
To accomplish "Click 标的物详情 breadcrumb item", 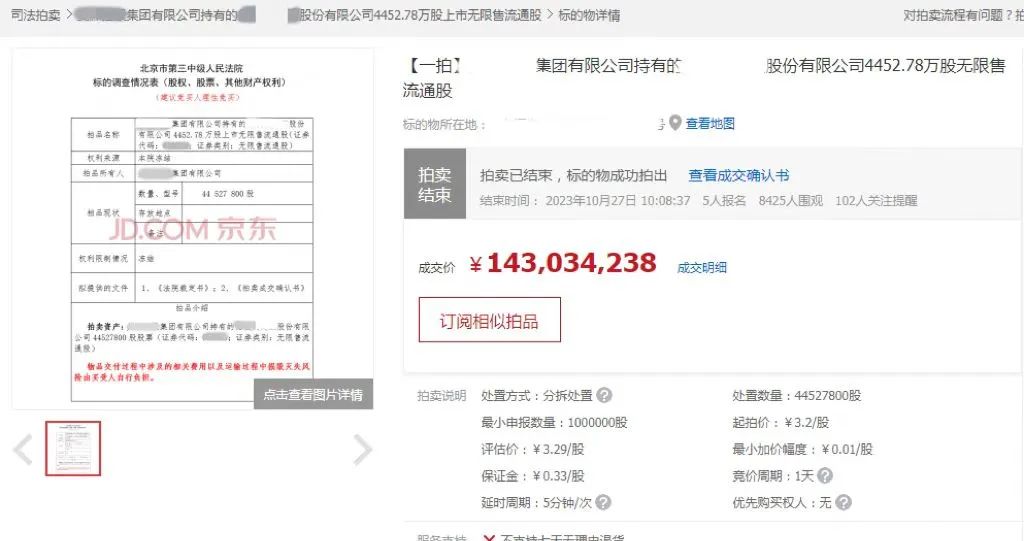I will point(589,15).
